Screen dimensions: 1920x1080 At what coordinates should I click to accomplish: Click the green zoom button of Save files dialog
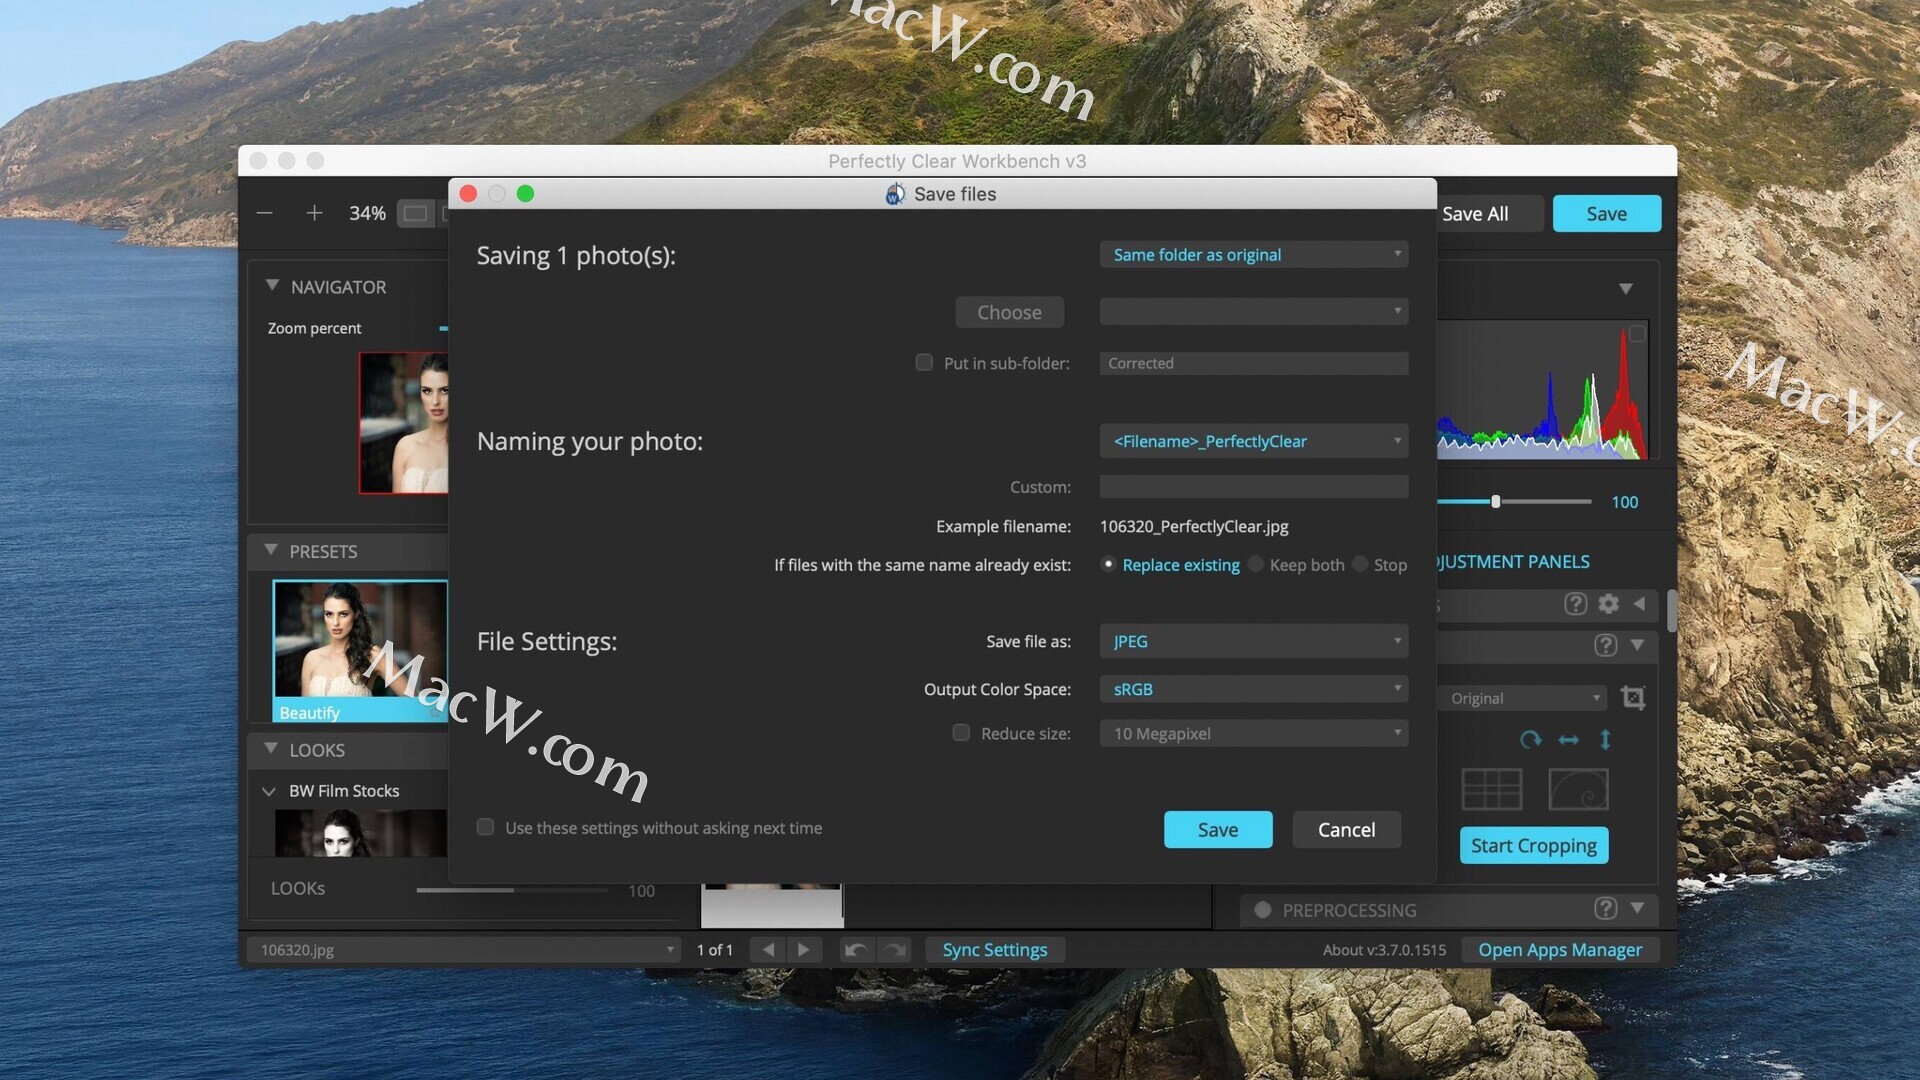525,193
